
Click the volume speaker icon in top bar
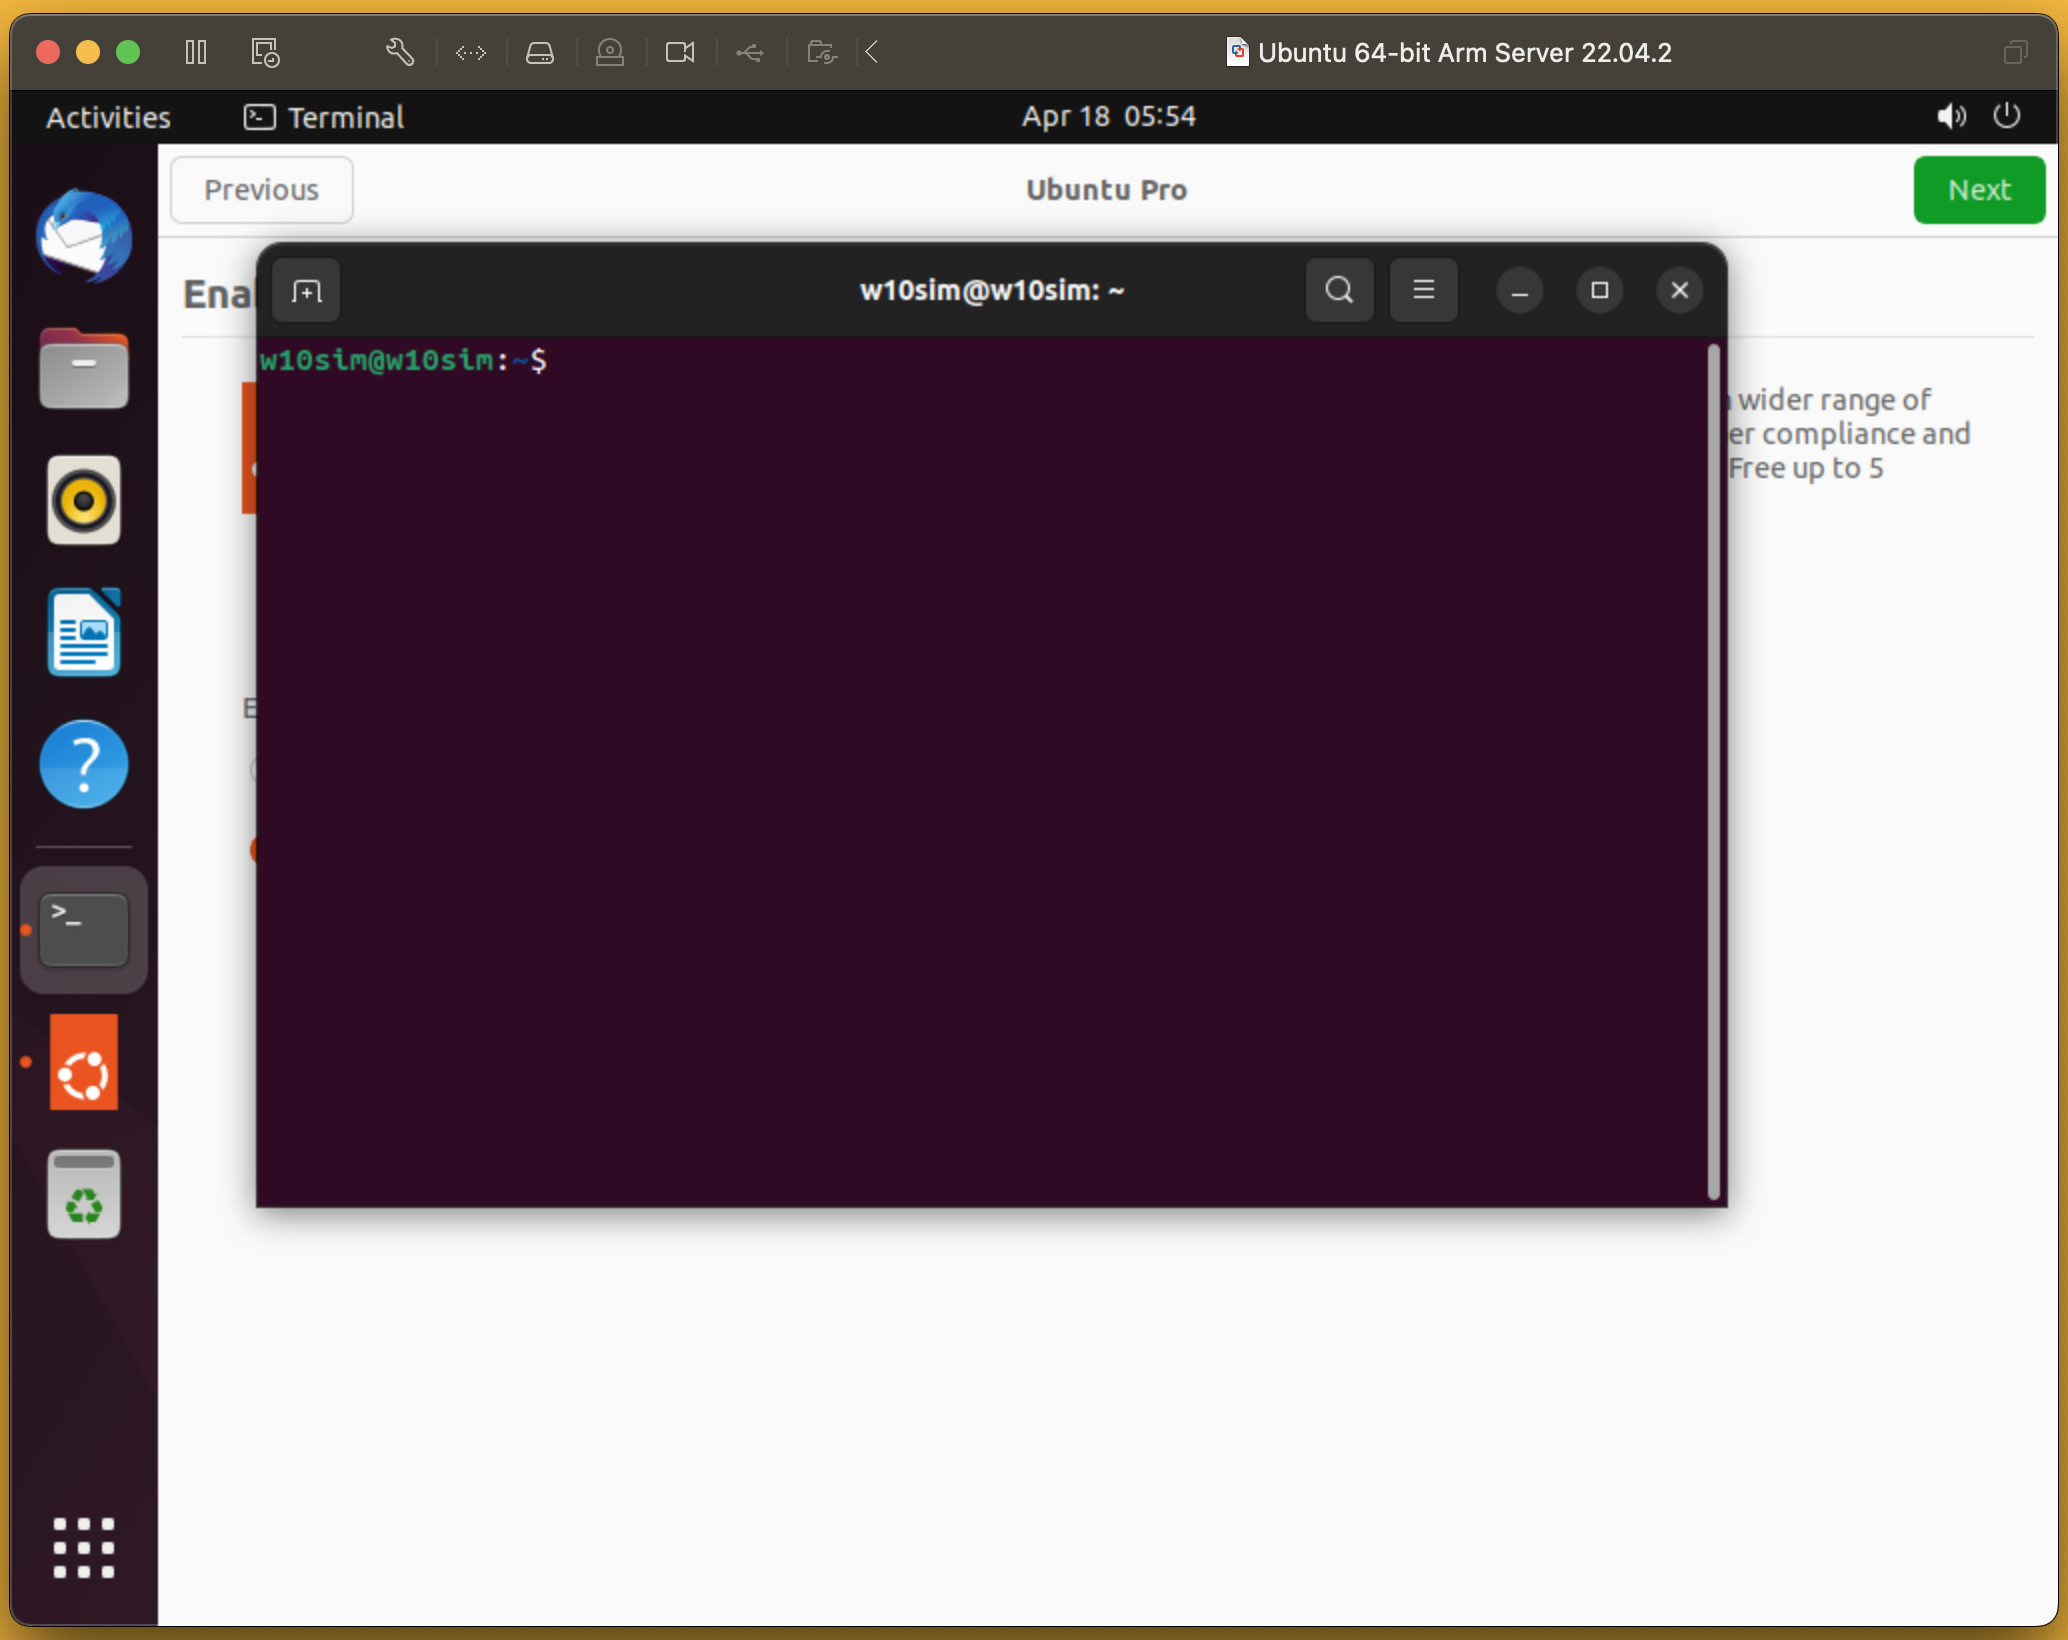pyautogui.click(x=1951, y=117)
